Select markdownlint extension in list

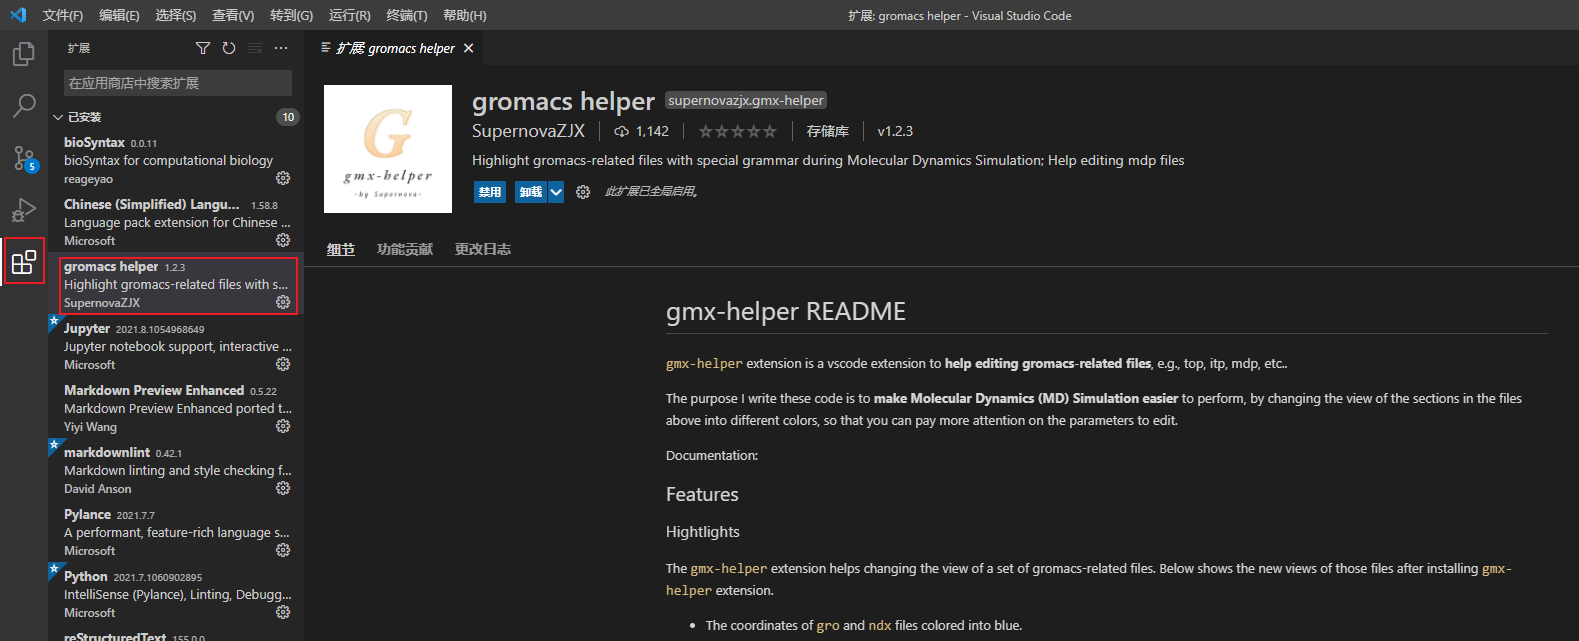[x=175, y=471]
